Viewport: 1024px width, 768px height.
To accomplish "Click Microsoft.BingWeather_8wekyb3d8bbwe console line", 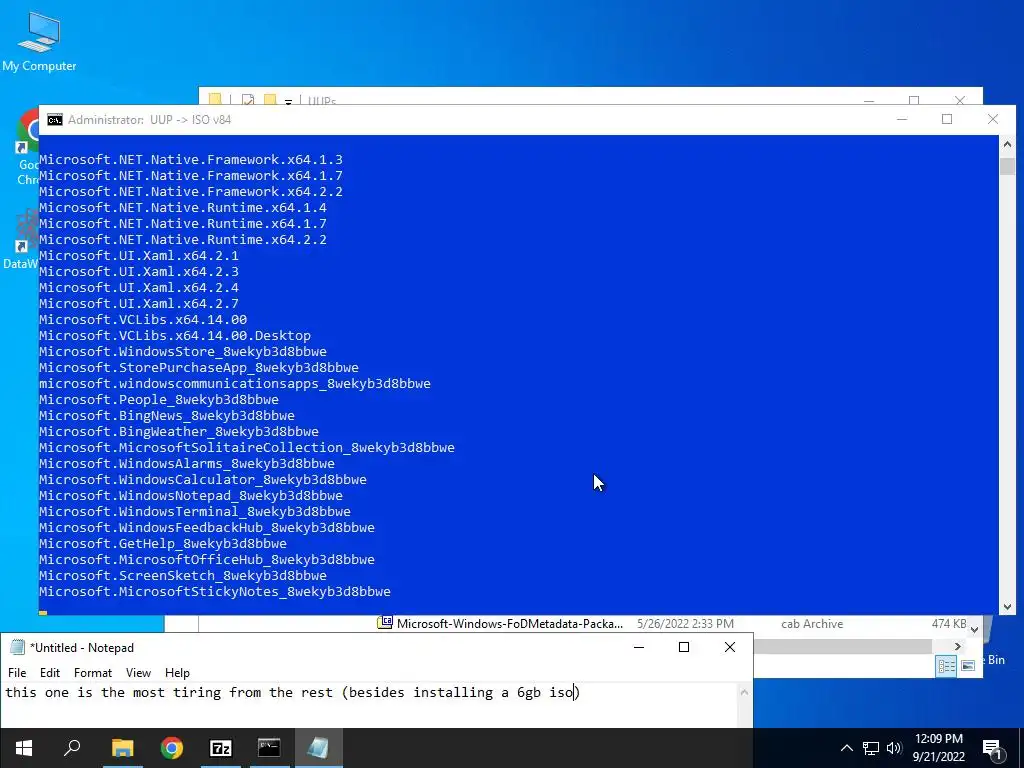I will tap(179, 431).
